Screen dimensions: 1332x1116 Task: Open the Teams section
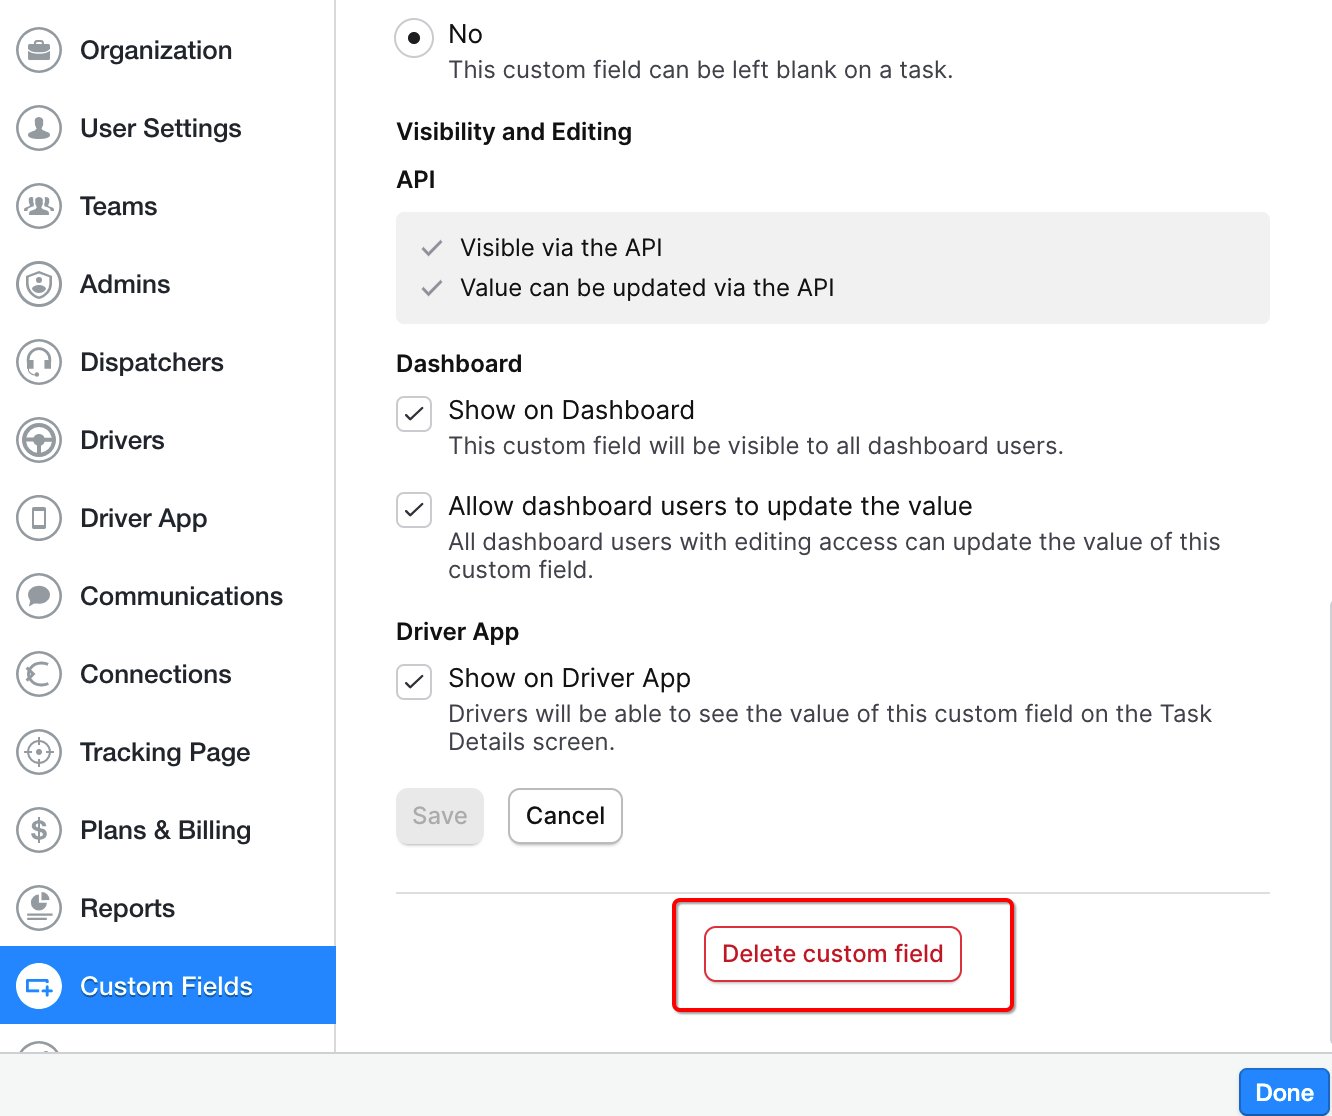167,206
